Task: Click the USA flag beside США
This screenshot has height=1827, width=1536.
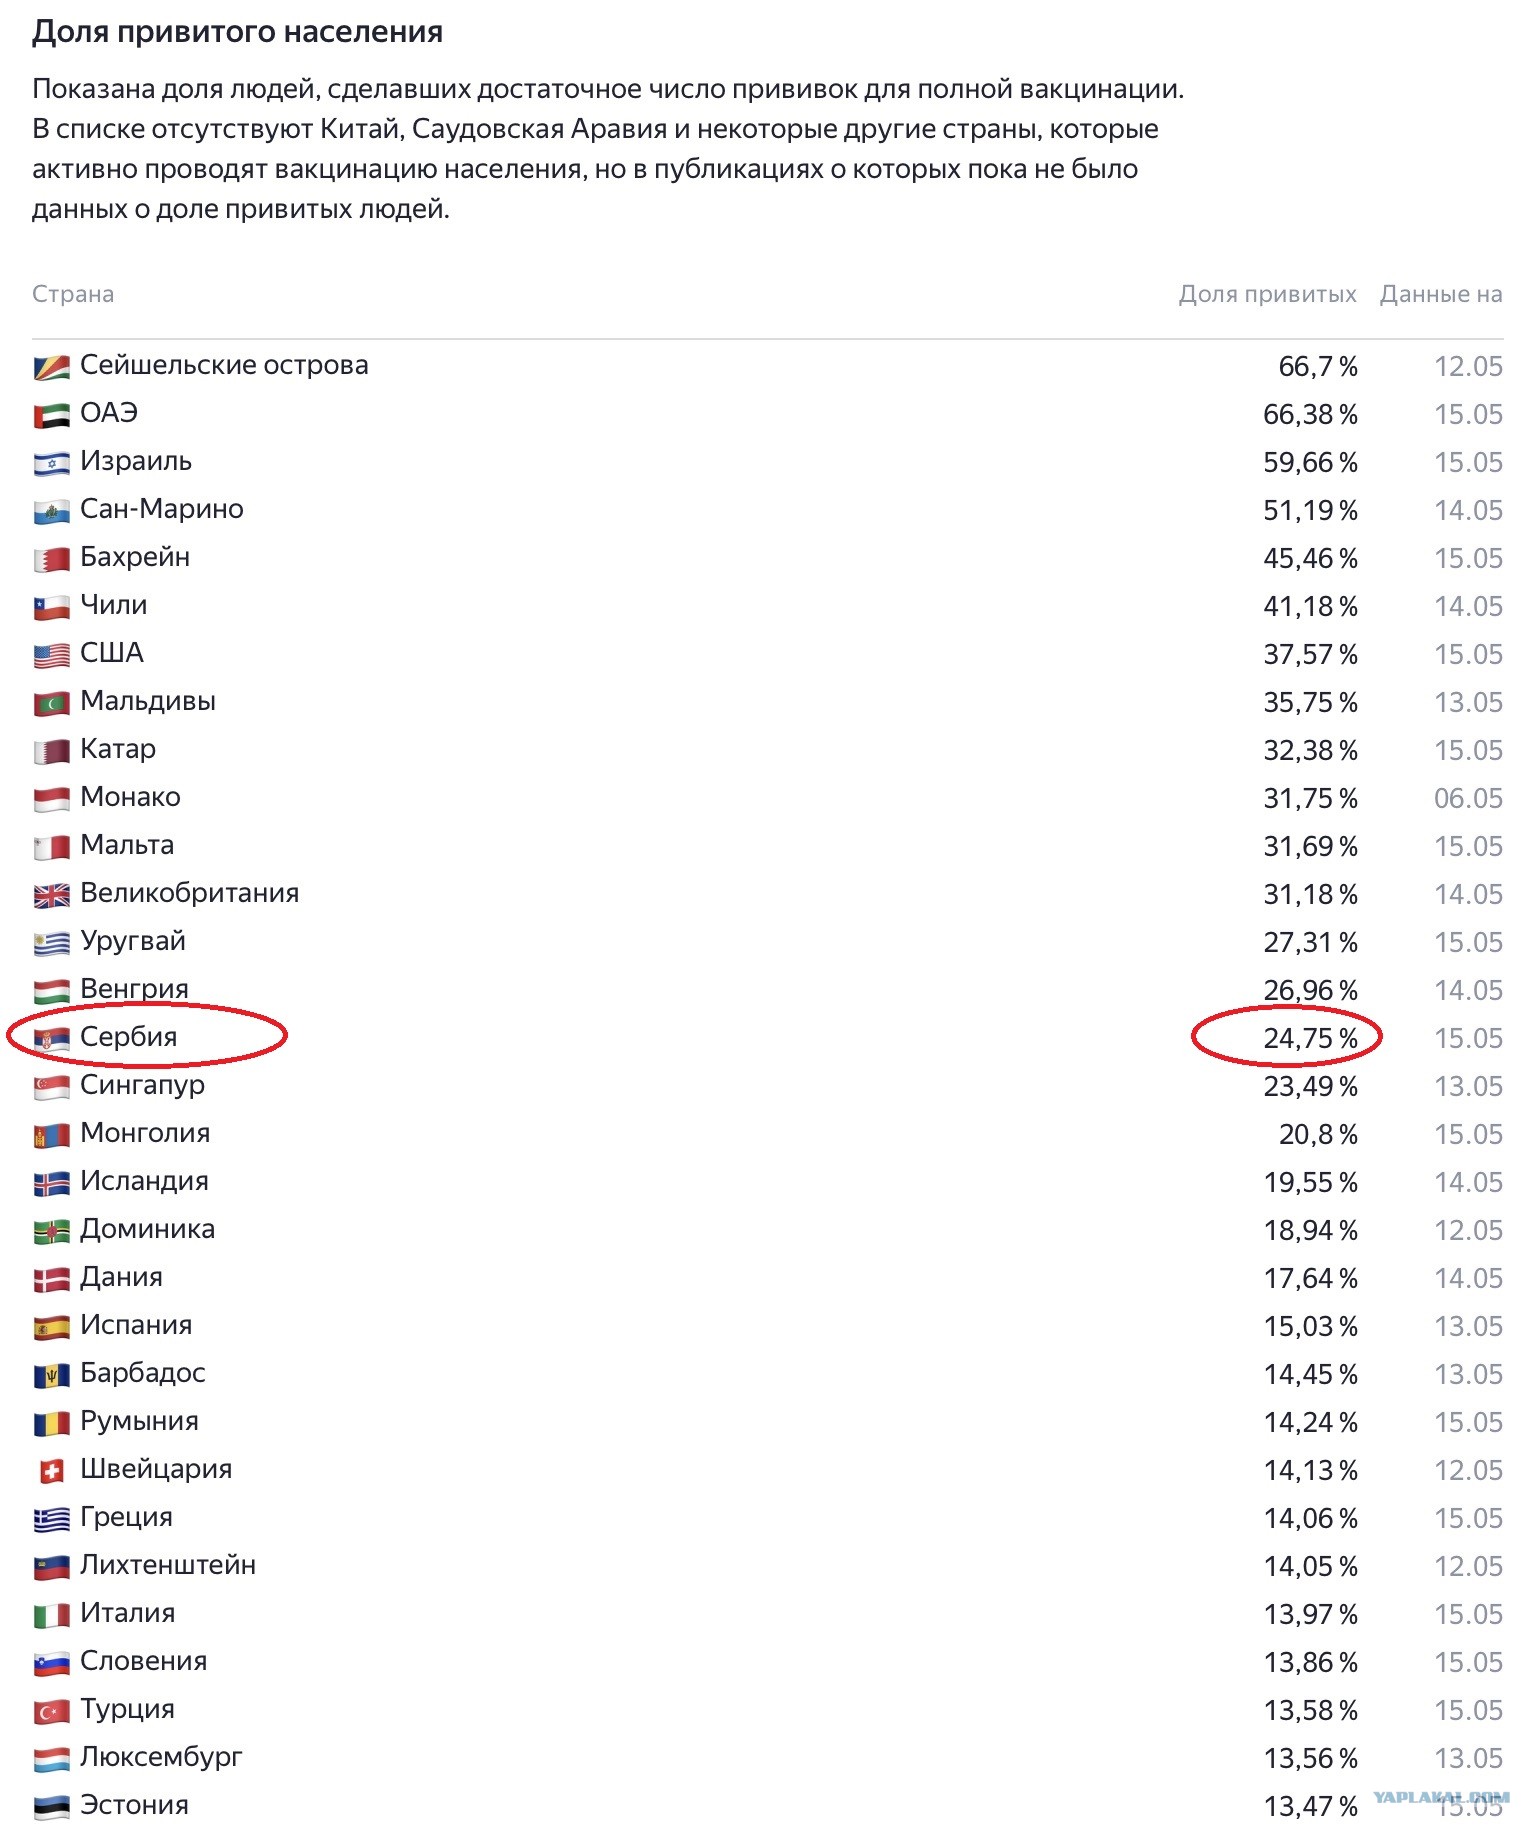Action: coord(52,655)
